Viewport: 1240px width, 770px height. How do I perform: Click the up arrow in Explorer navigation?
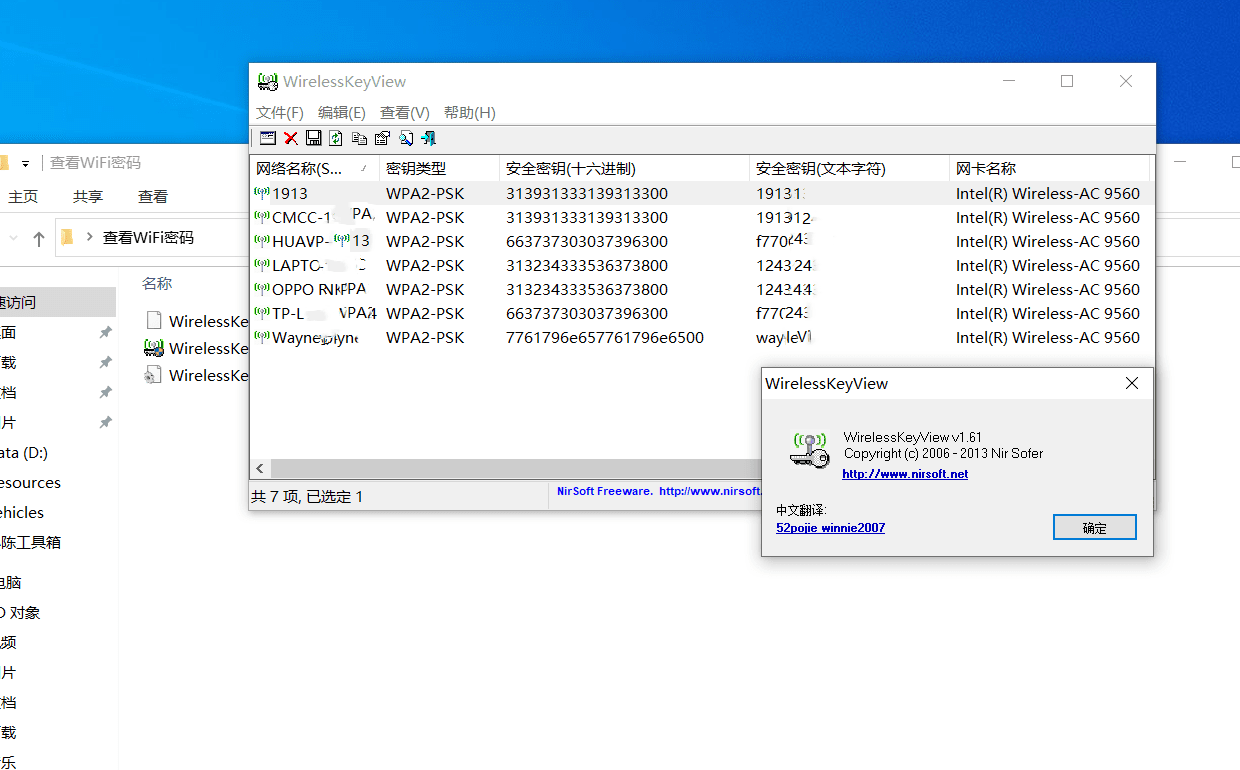pos(39,238)
